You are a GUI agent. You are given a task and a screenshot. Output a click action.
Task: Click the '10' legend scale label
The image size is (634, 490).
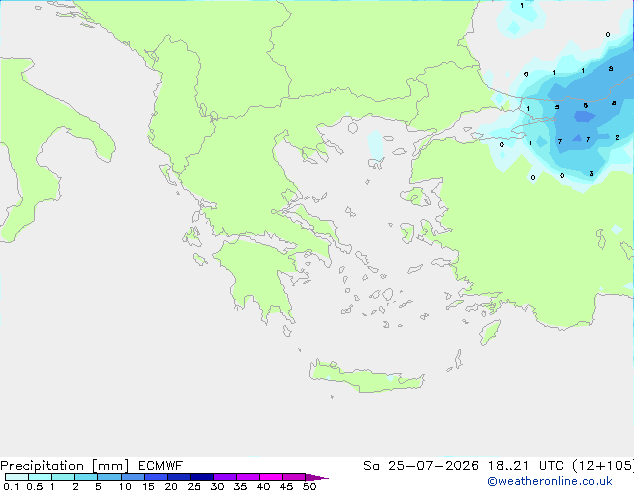tap(125, 486)
